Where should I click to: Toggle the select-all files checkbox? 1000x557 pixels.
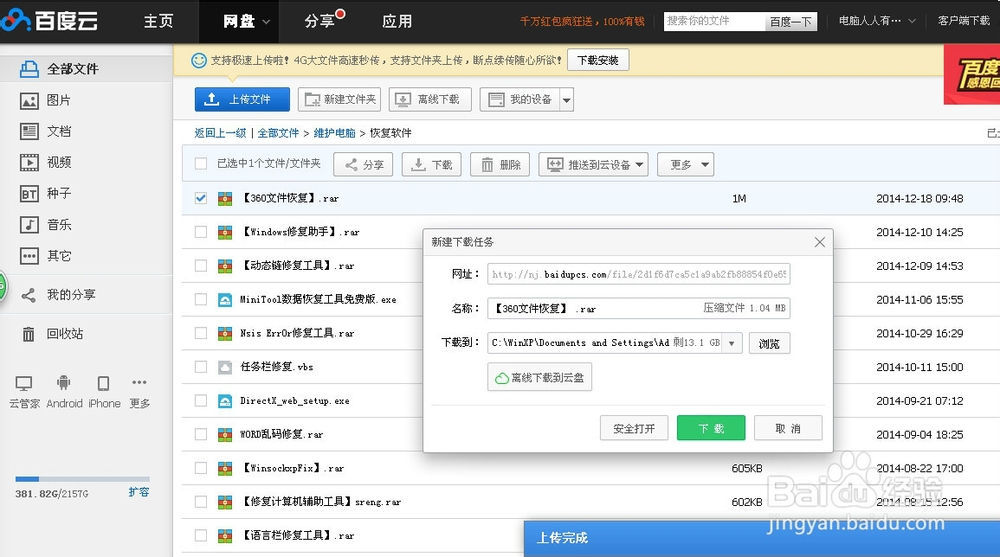201,164
